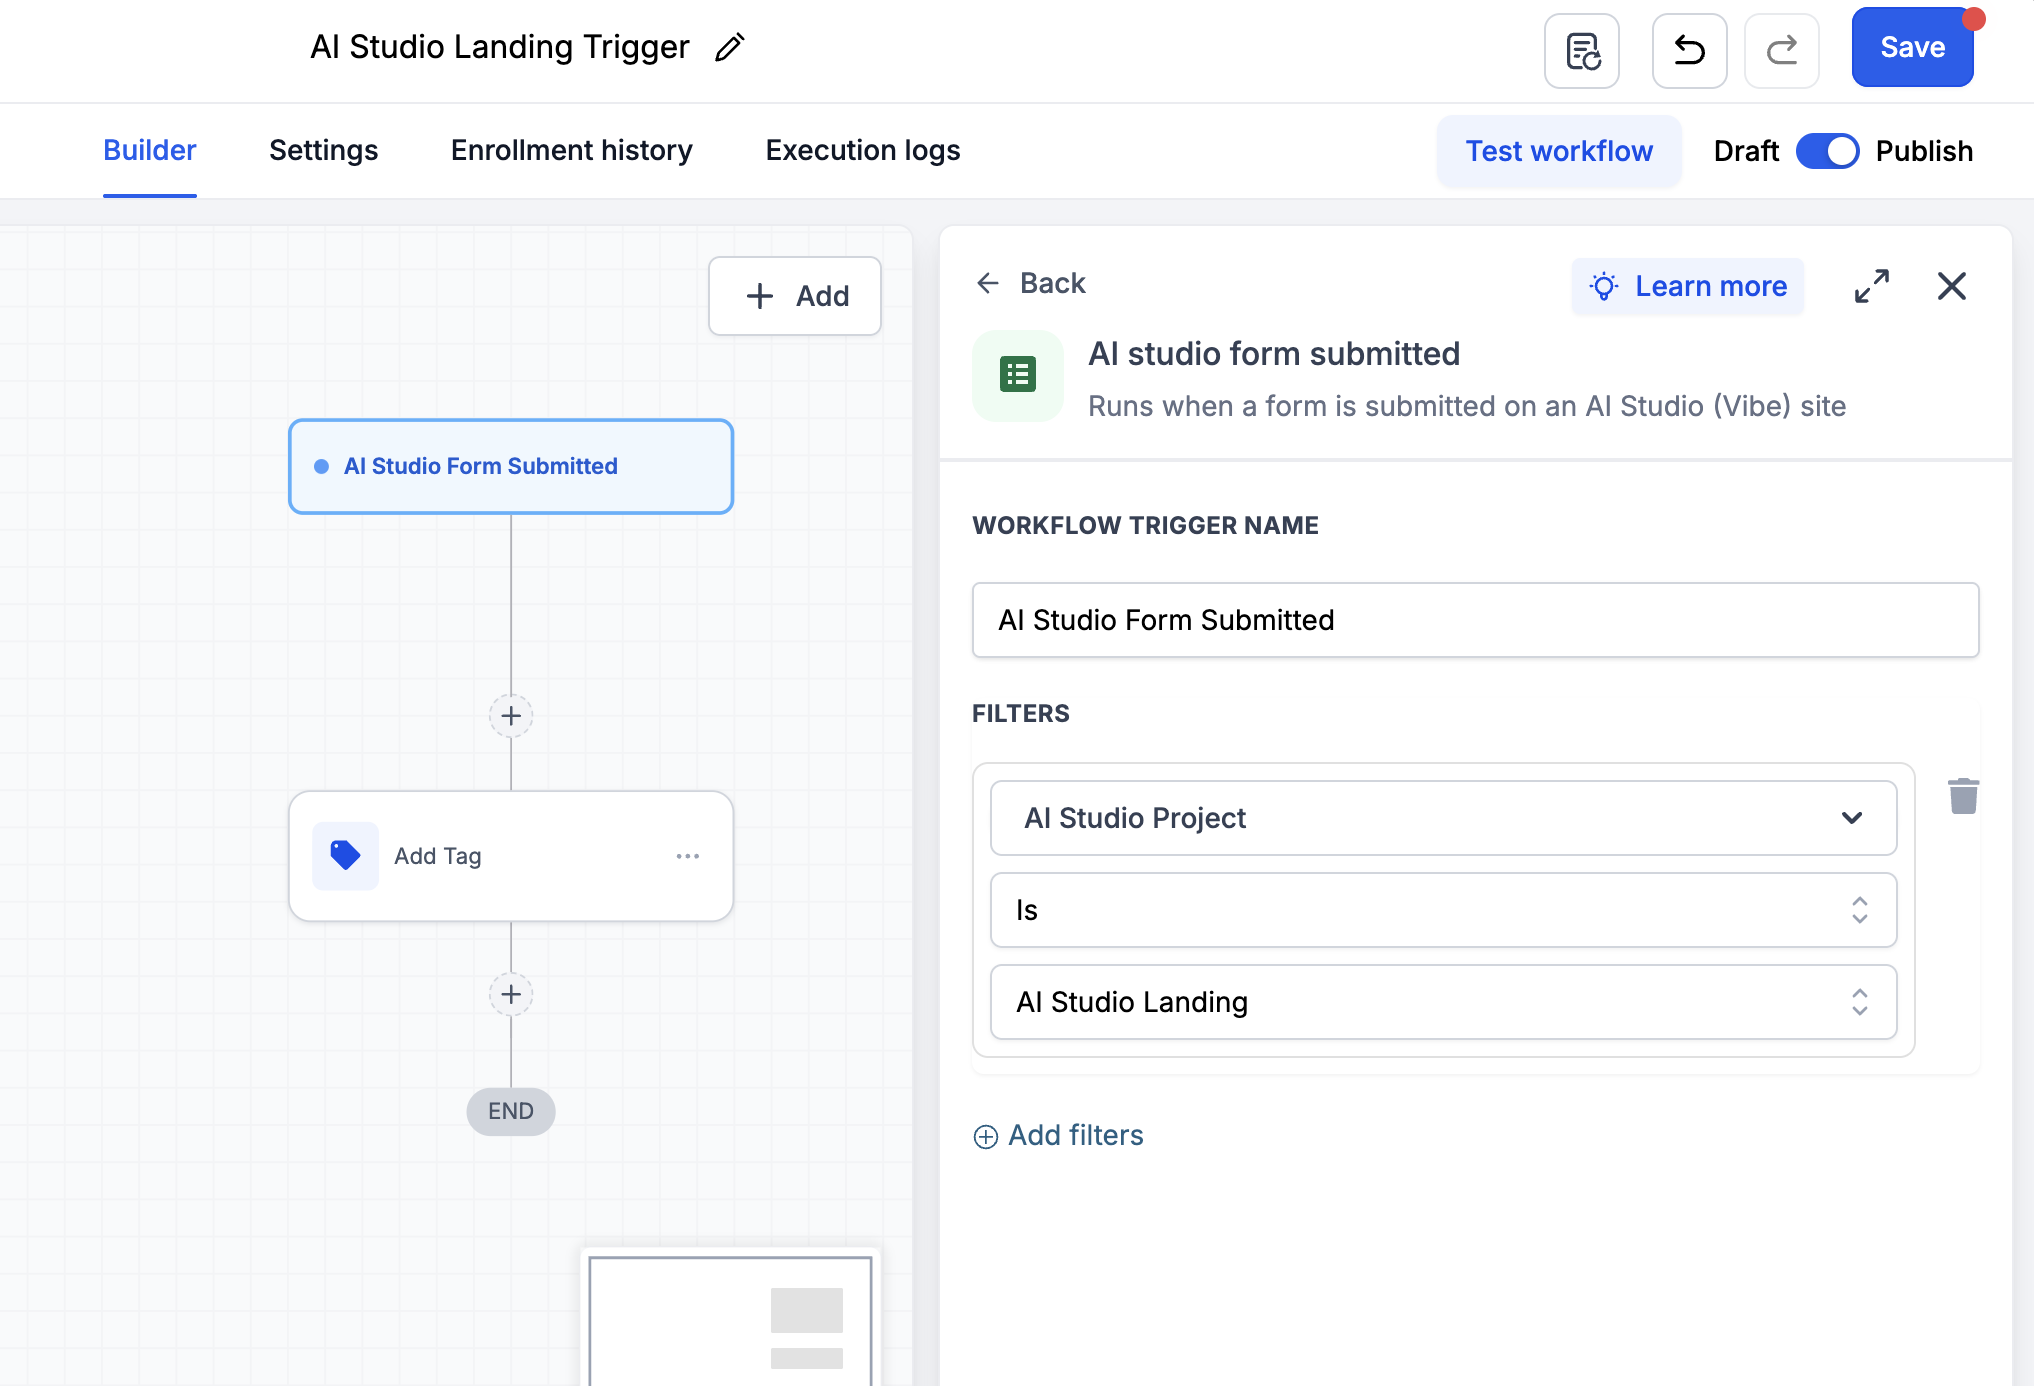Click the Add button on canvas
This screenshot has width=2034, height=1386.
(795, 296)
